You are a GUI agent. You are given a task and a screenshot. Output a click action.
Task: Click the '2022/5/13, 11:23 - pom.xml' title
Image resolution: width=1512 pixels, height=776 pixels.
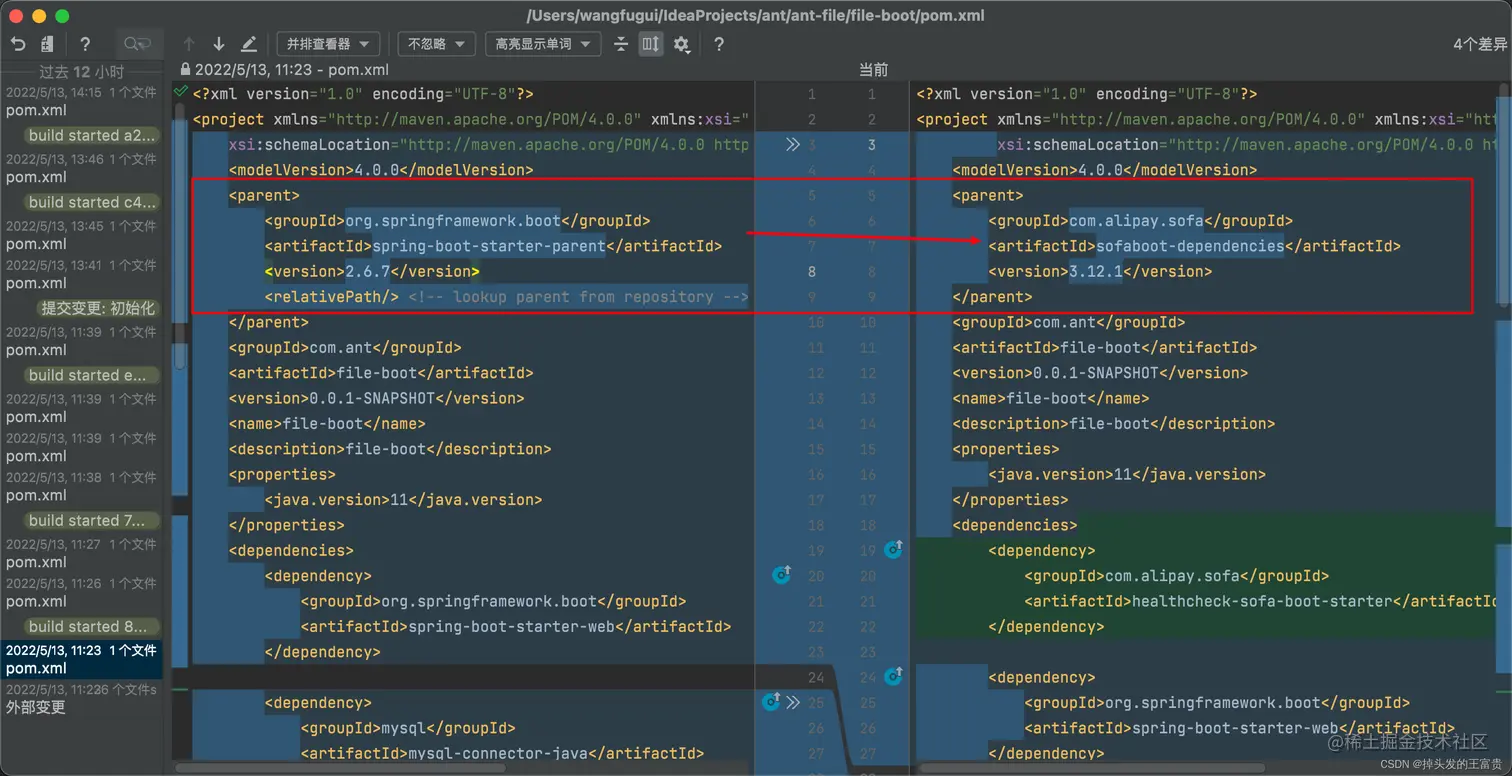[292, 70]
